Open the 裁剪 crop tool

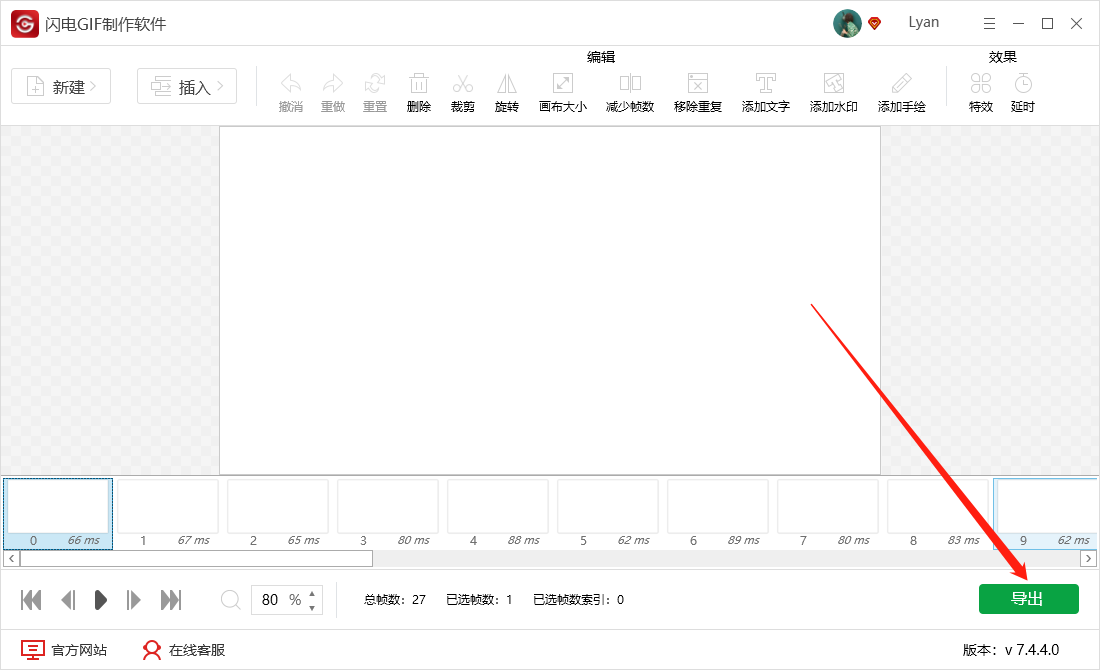tap(462, 90)
